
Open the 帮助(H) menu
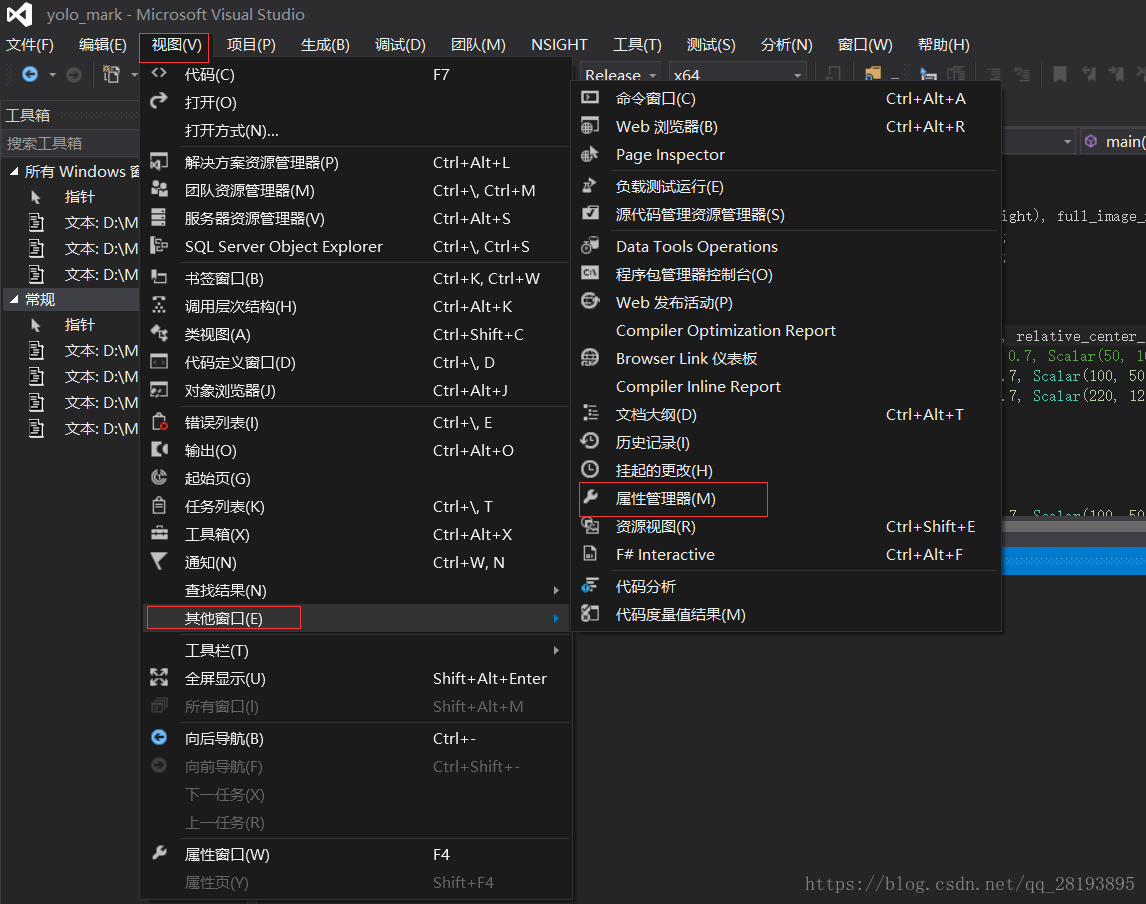[944, 45]
